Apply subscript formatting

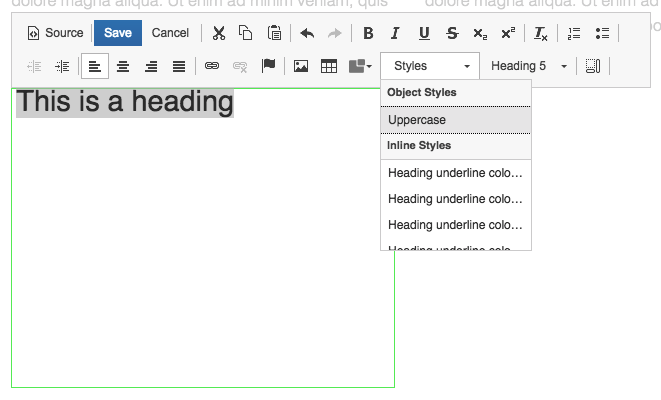[480, 33]
